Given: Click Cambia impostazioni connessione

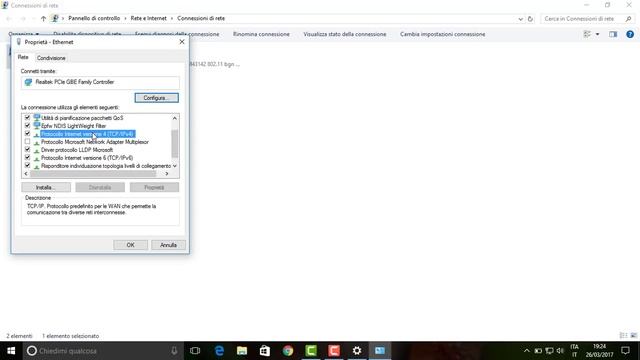Looking at the screenshot, I should (442, 34).
